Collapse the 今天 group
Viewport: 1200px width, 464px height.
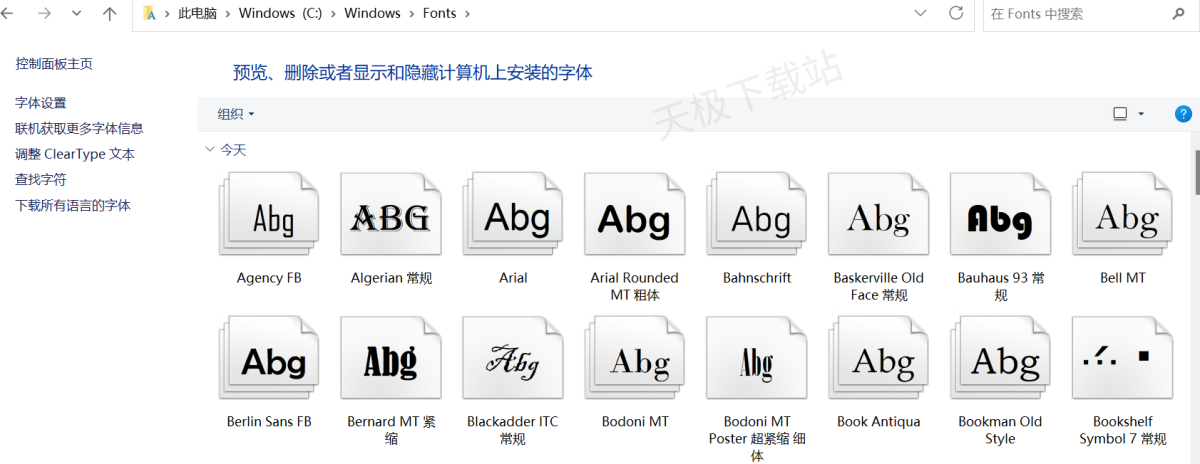click(209, 150)
